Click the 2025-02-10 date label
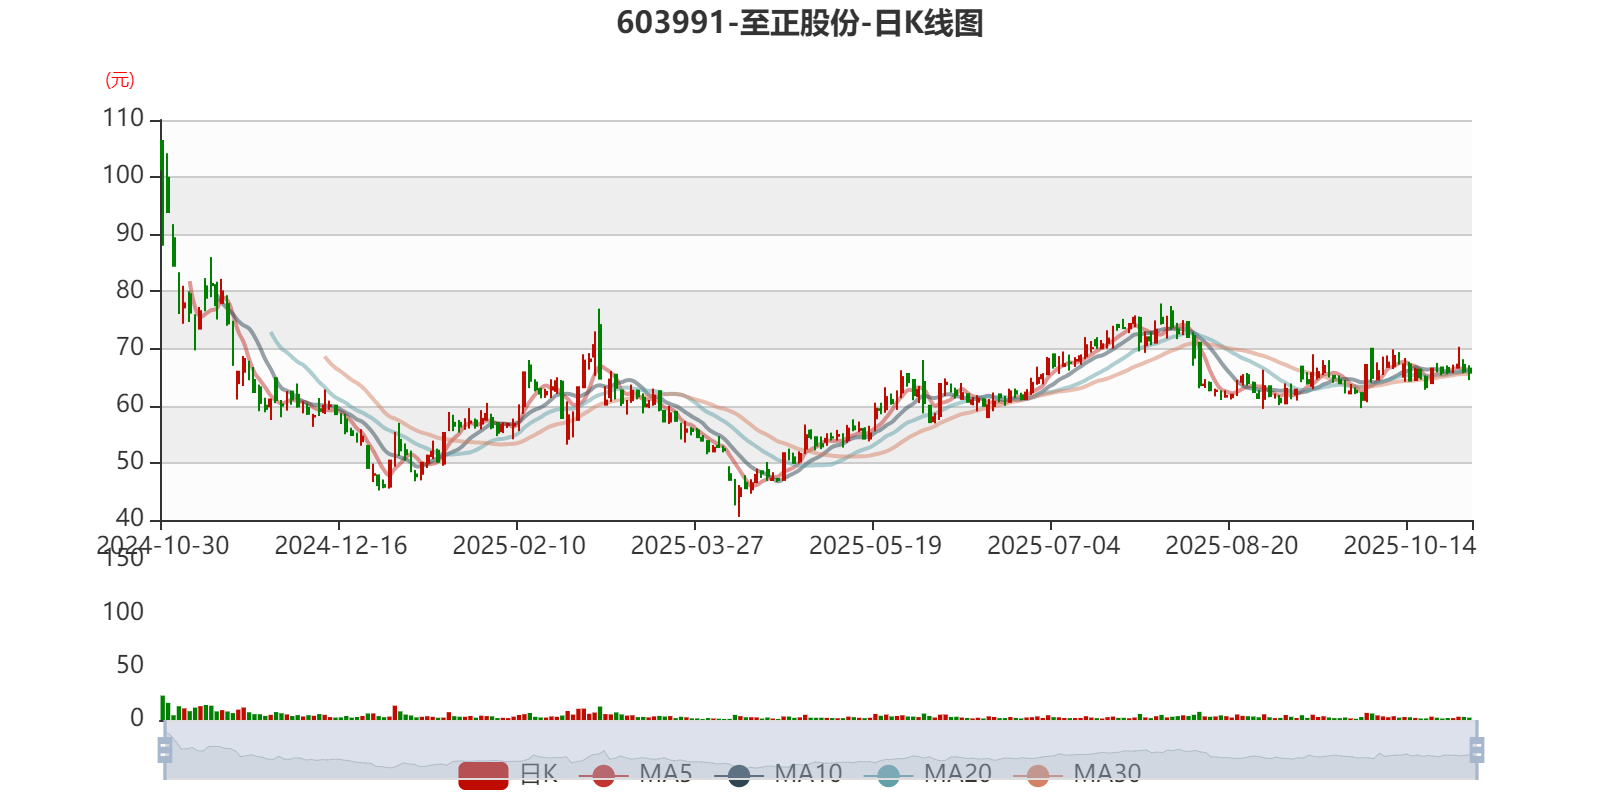1600x800 pixels. click(519, 546)
